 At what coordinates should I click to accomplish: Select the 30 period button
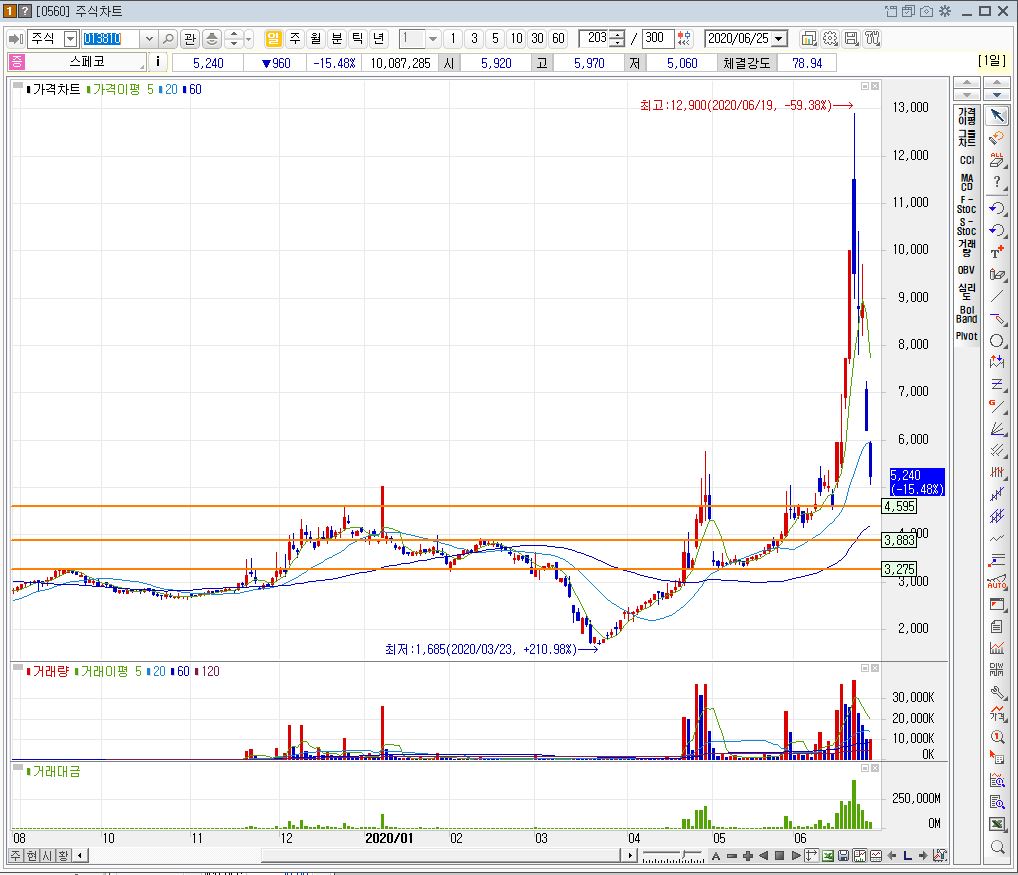pyautogui.click(x=538, y=39)
